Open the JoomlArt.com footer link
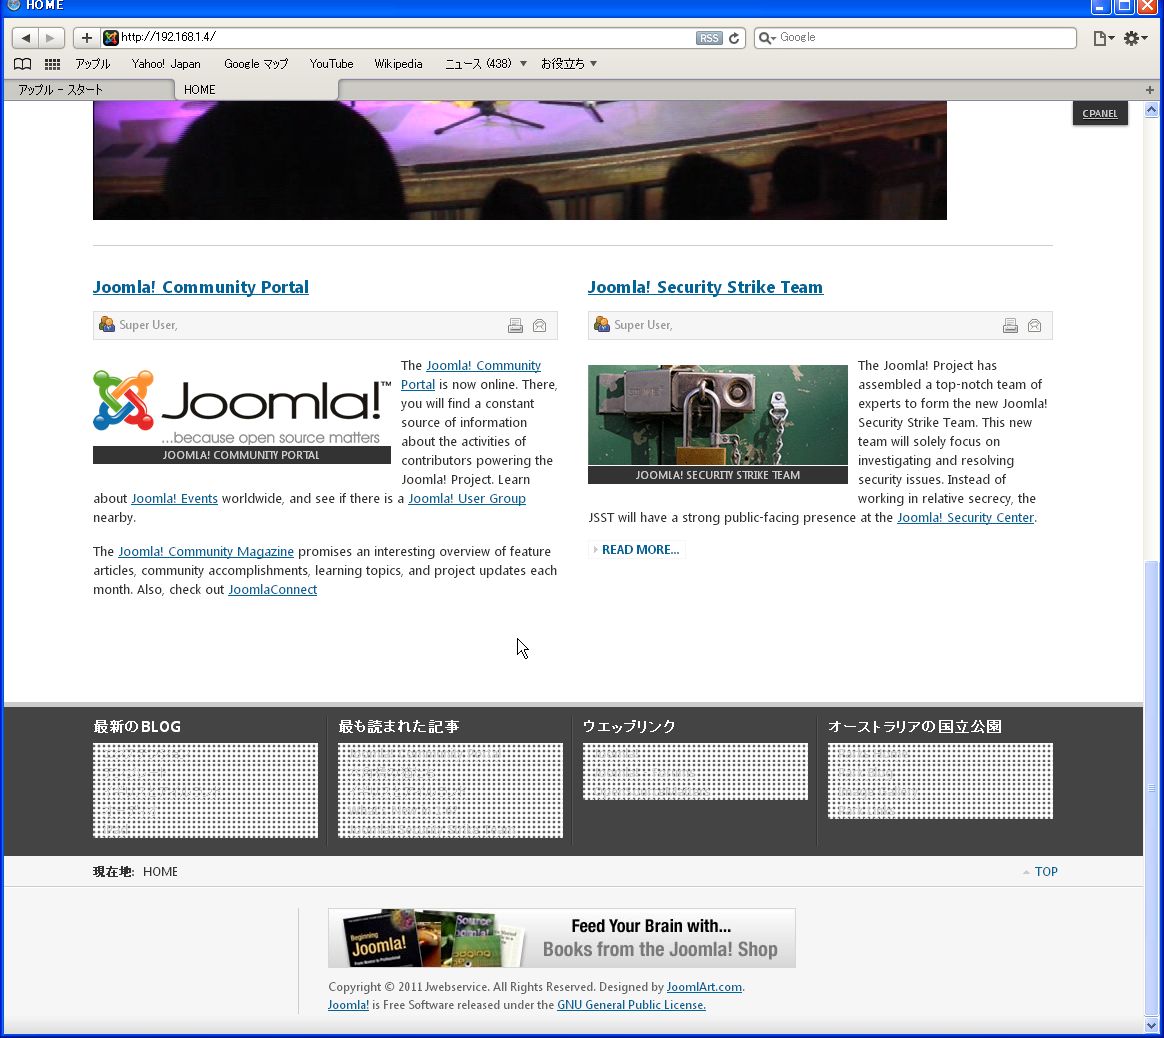The width and height of the screenshot is (1164, 1038). click(704, 987)
